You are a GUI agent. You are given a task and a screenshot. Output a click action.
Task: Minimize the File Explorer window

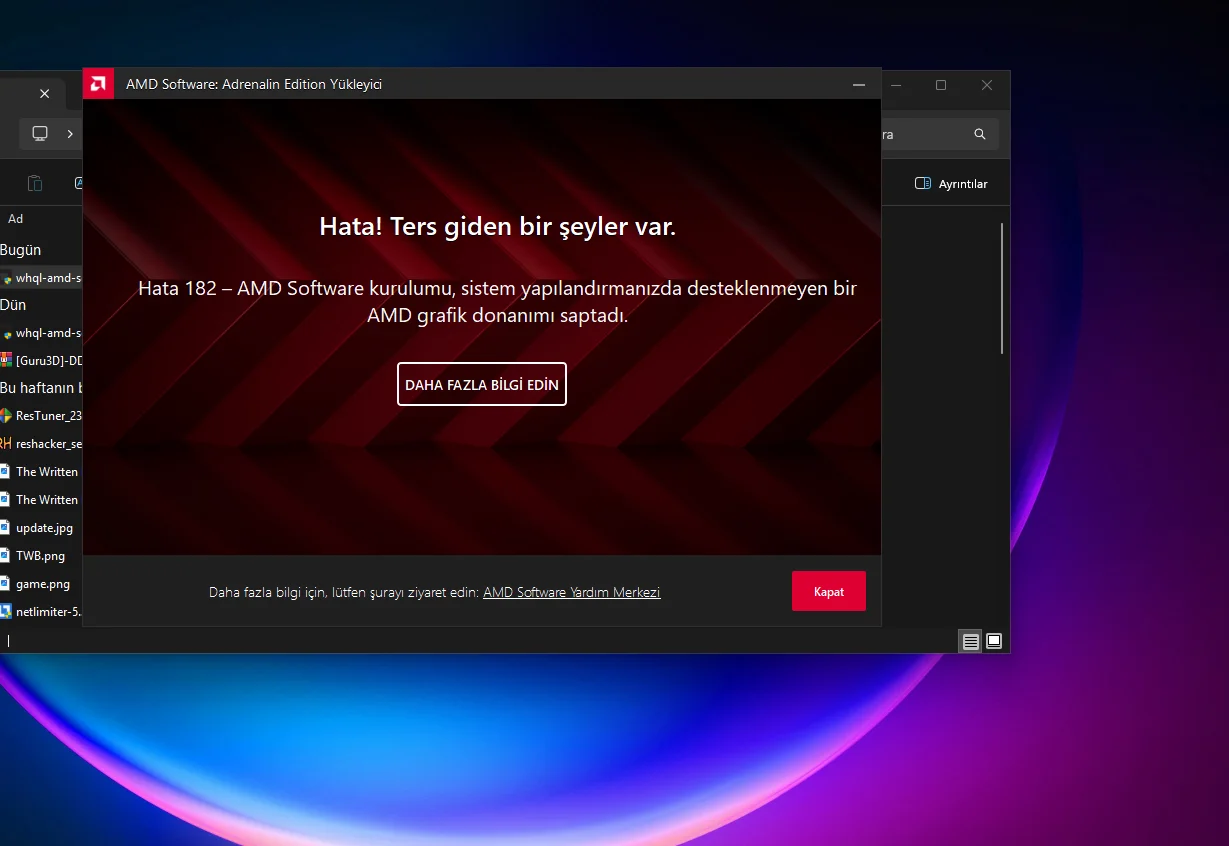click(x=895, y=86)
